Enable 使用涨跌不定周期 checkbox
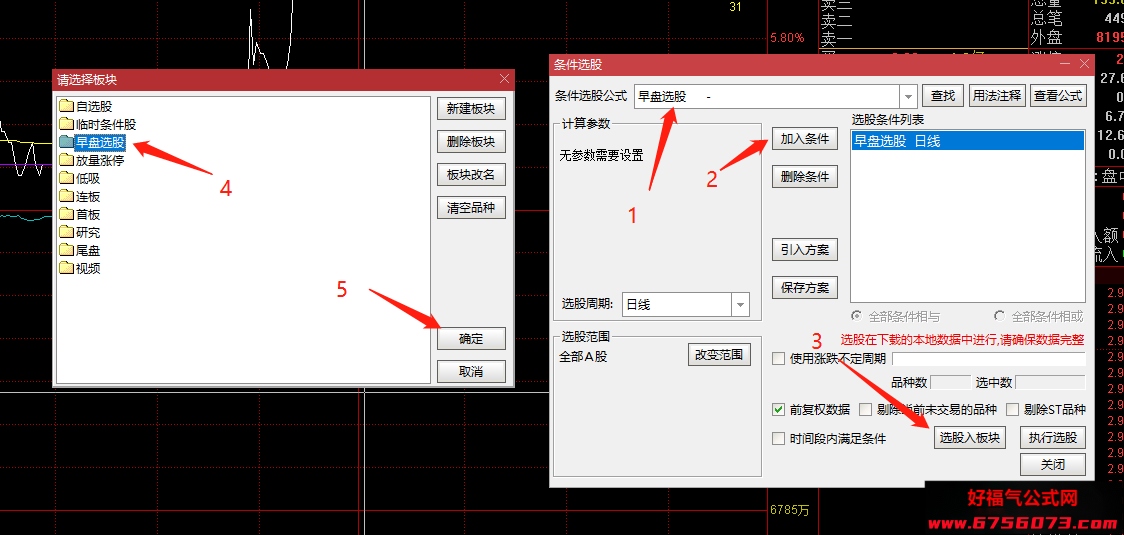This screenshot has width=1124, height=535. 778,359
